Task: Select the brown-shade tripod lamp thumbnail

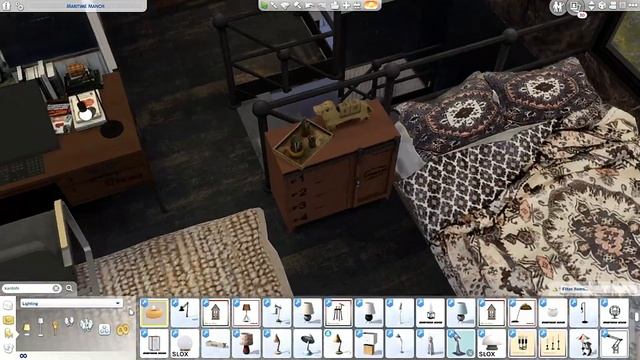Action: point(246,313)
